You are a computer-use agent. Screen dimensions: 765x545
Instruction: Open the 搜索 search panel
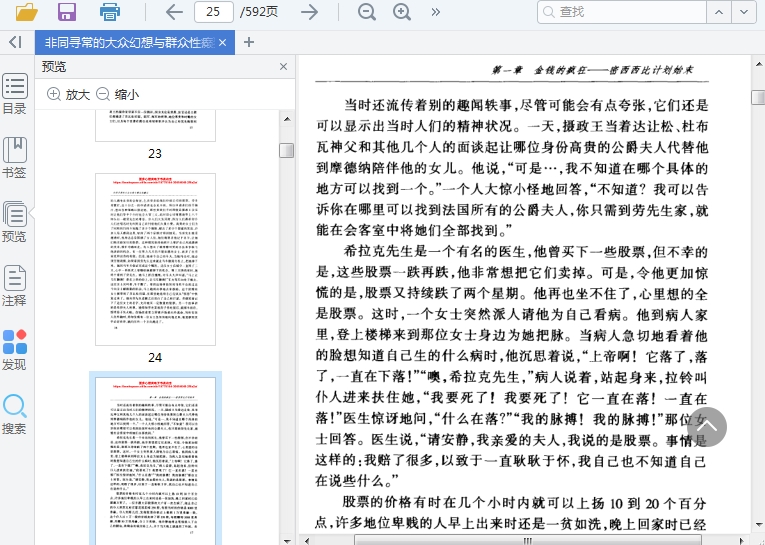(x=14, y=413)
